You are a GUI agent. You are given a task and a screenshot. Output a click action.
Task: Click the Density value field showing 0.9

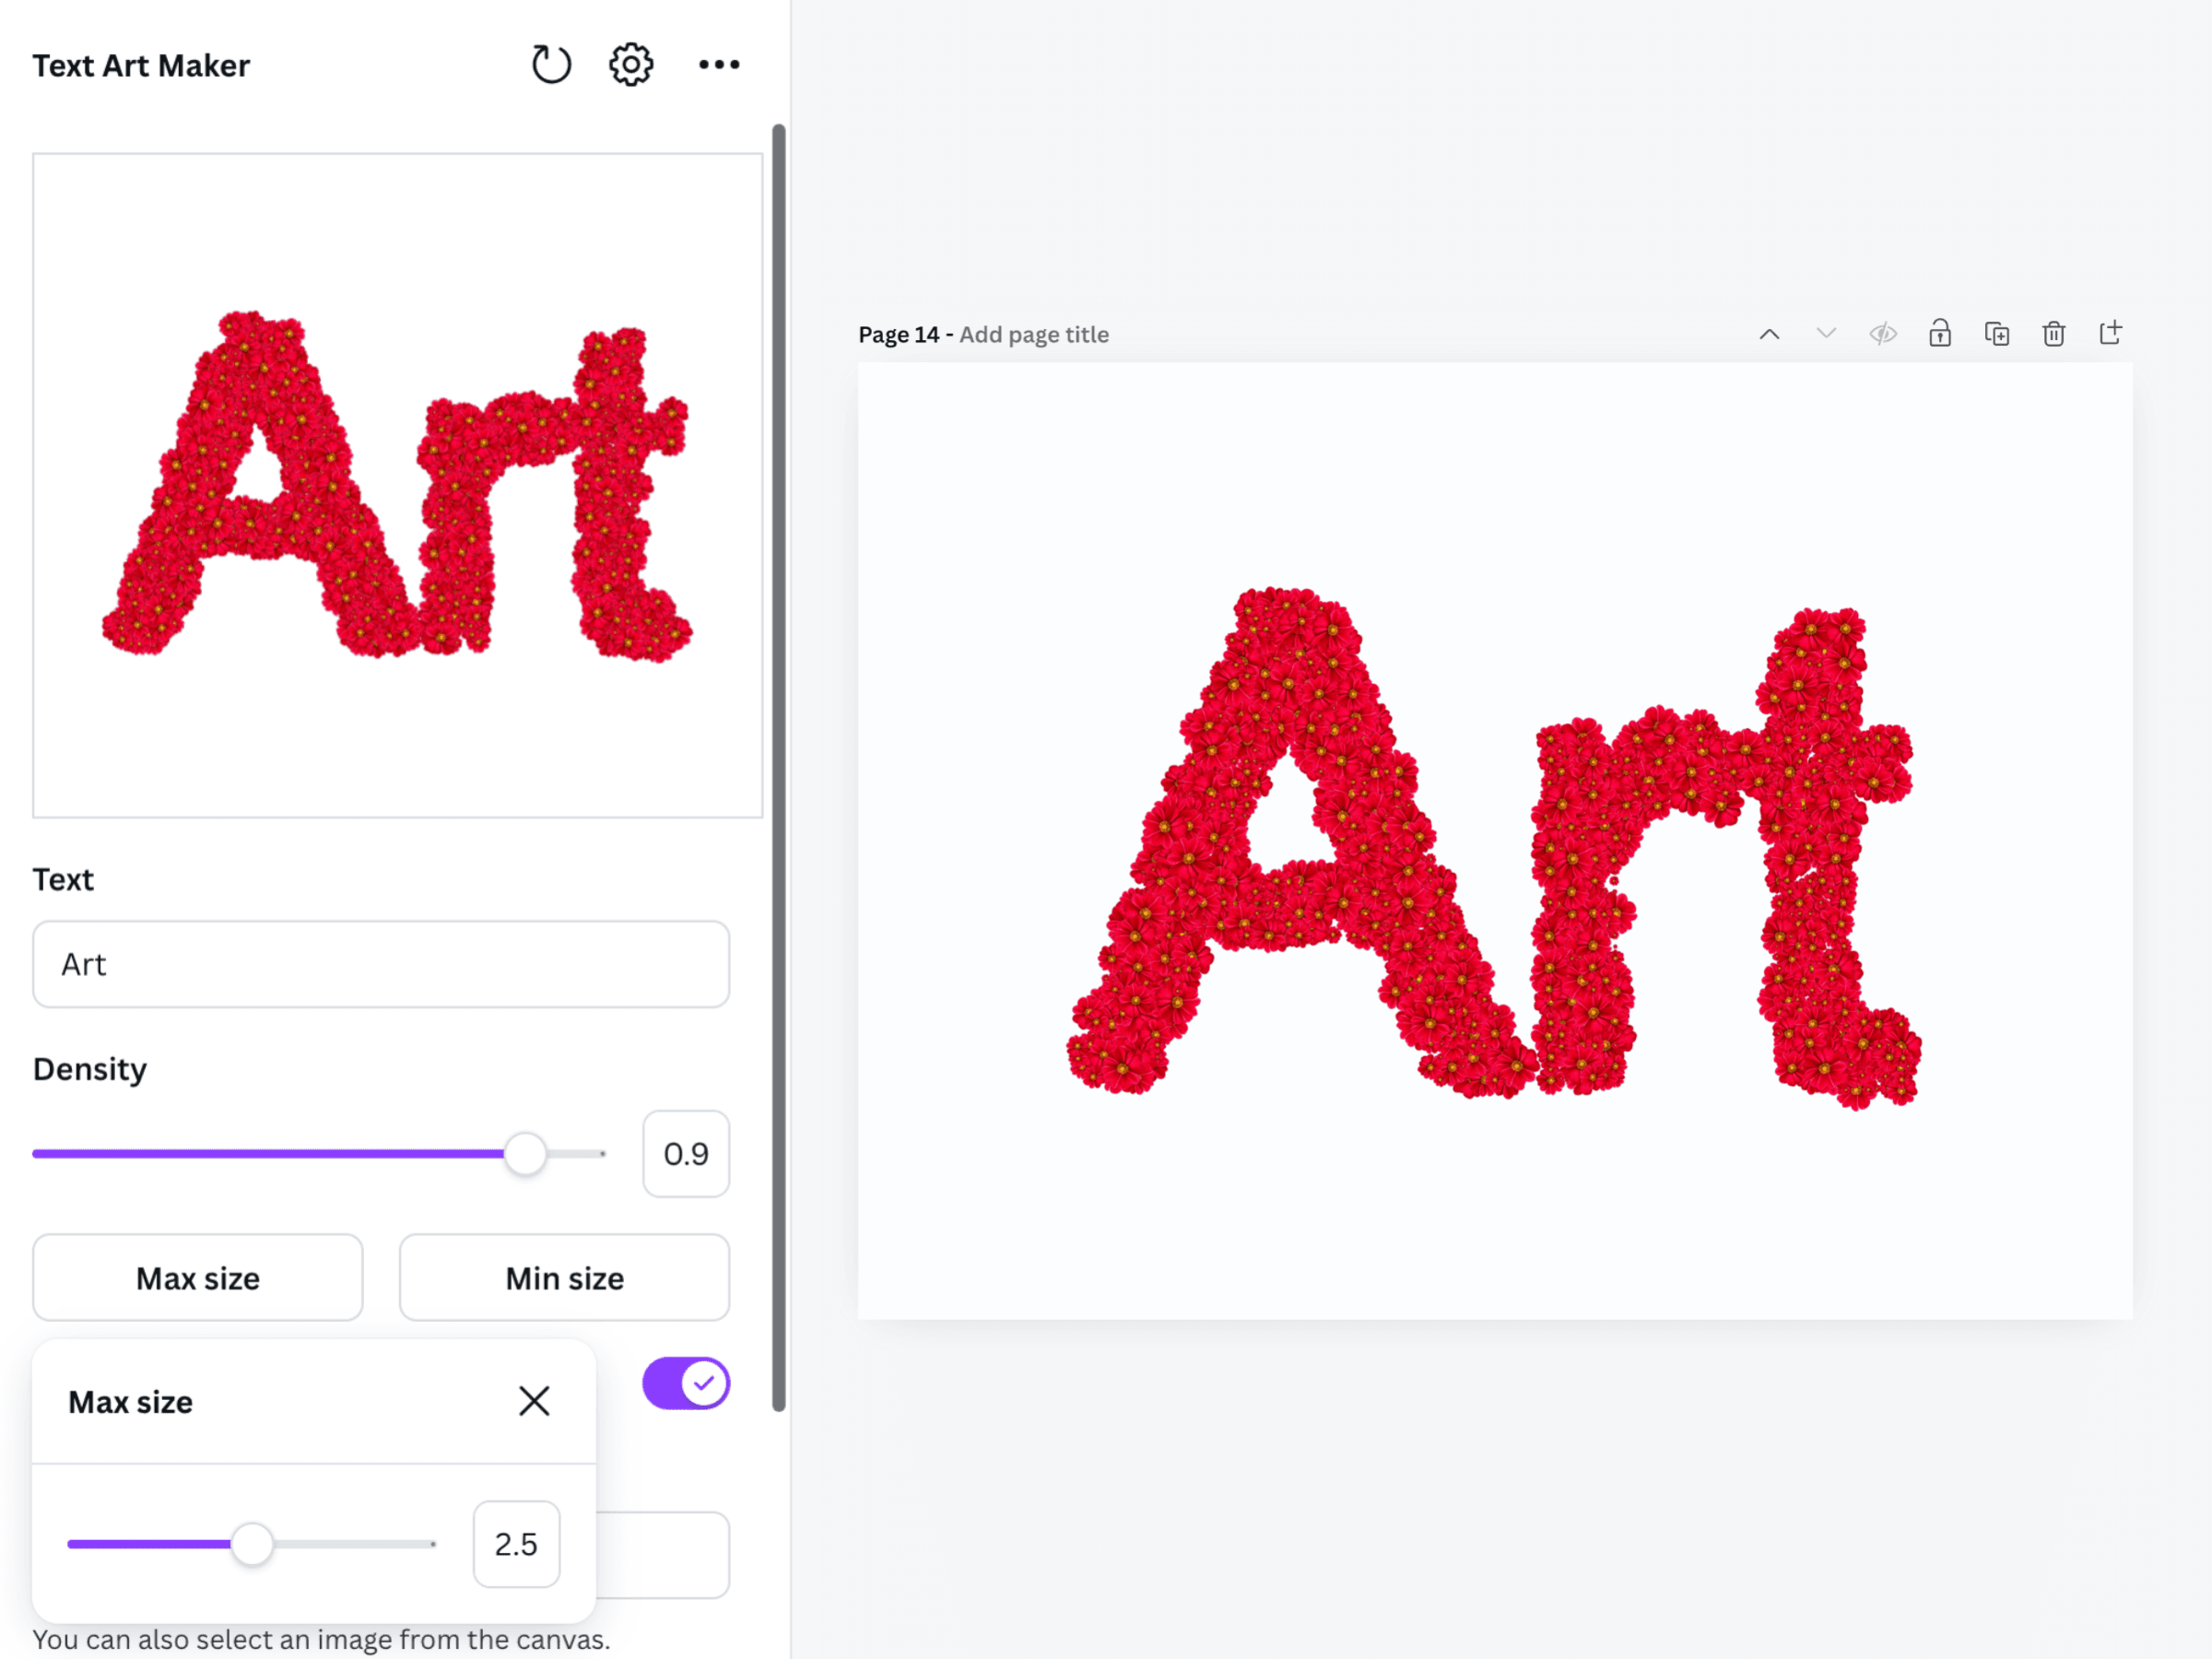point(686,1154)
